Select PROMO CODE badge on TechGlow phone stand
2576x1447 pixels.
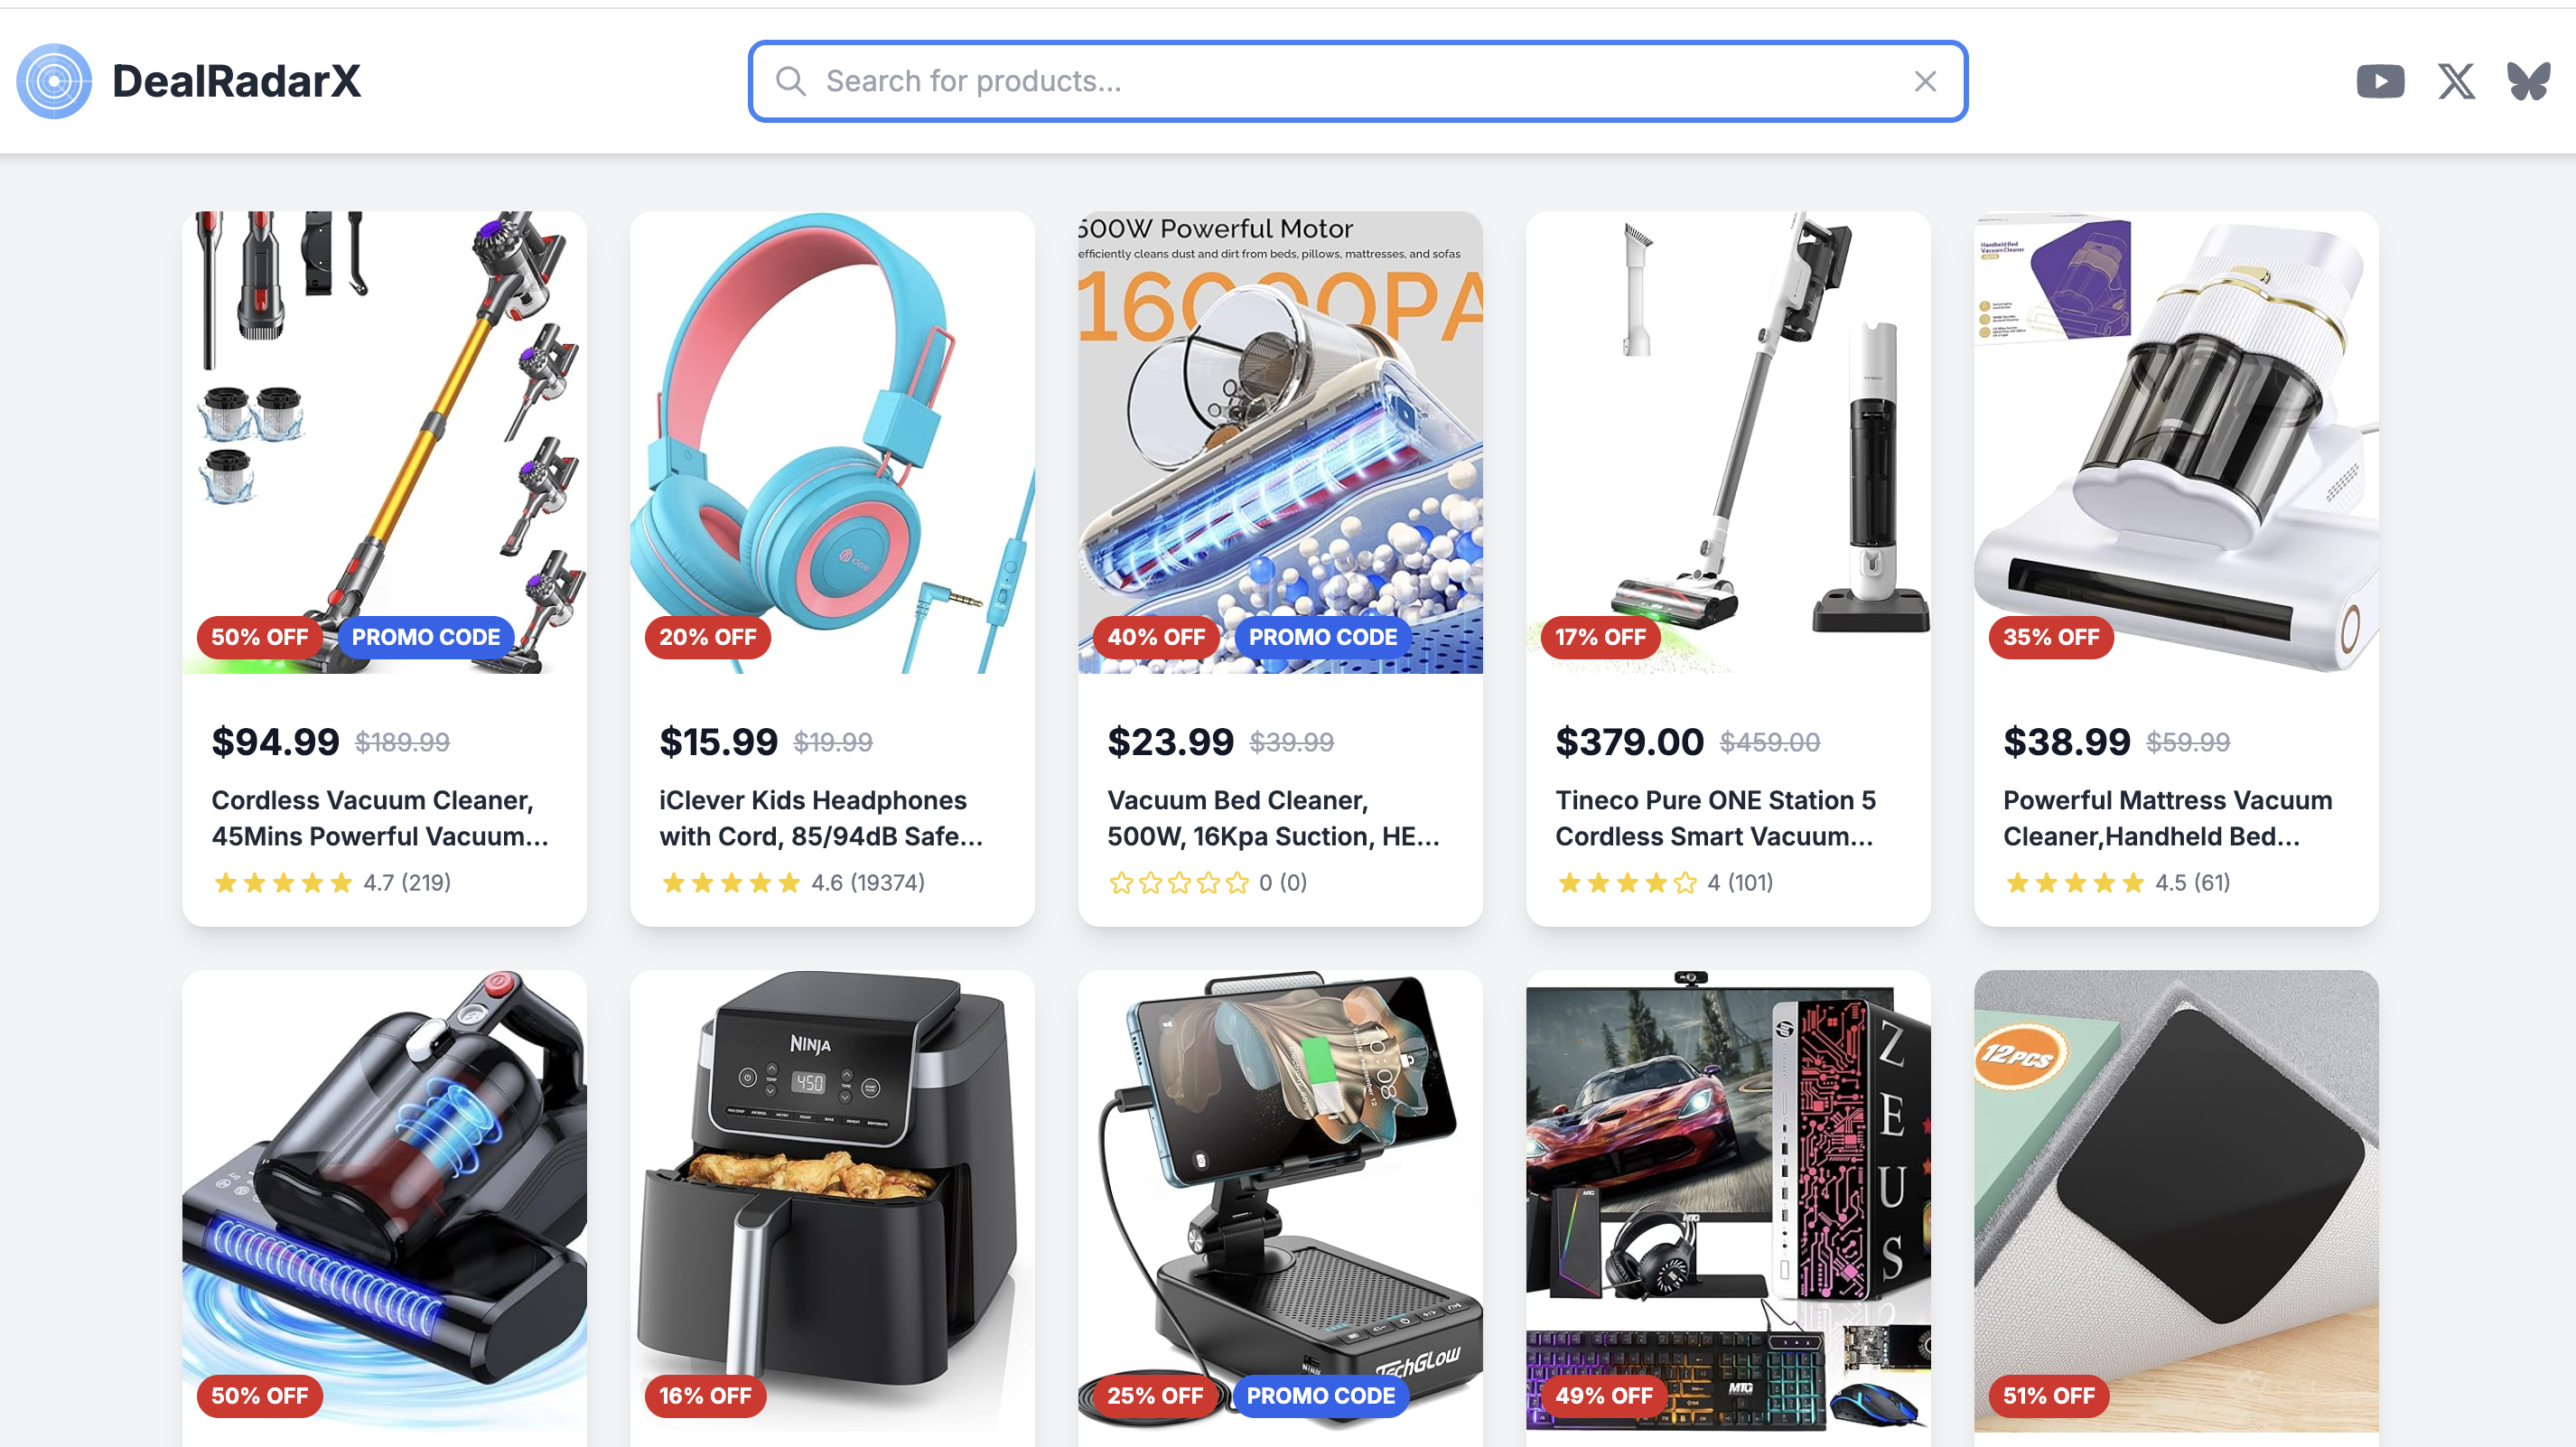(x=1320, y=1396)
